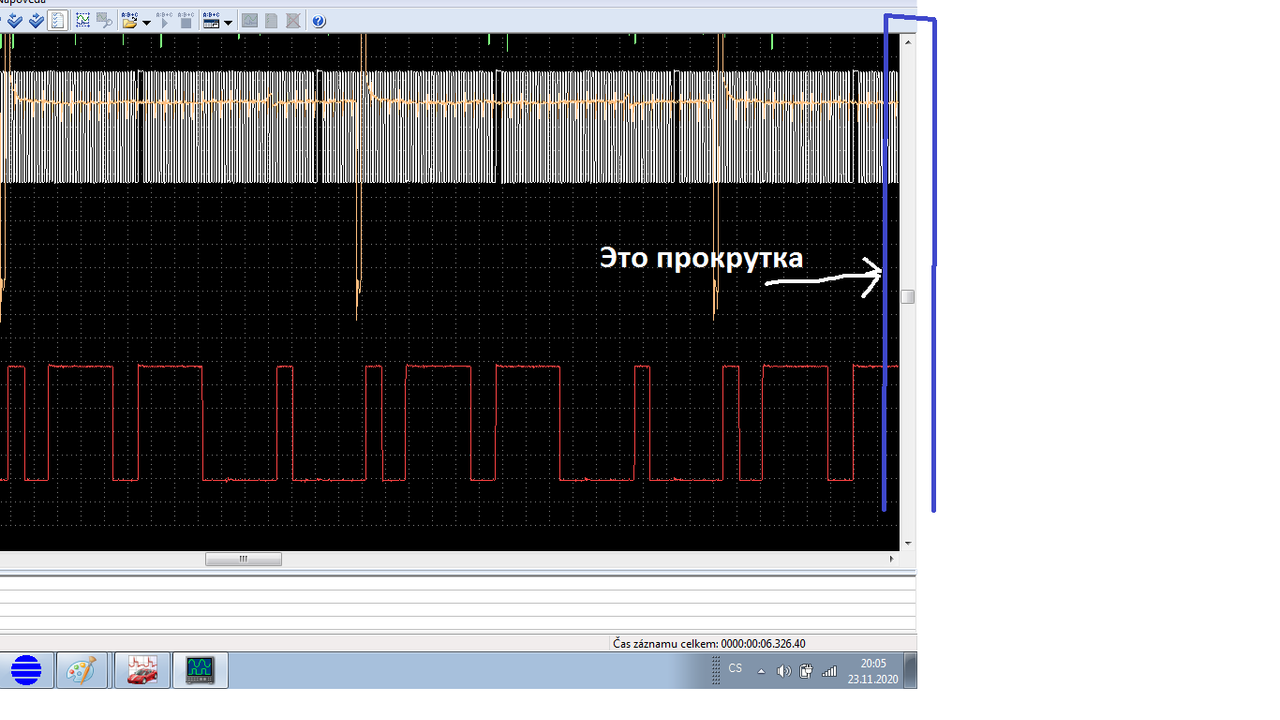Screen dimensions: 1280x720
Task: Click the horizontal scrollbar thumb below the waveform
Action: tap(243, 559)
